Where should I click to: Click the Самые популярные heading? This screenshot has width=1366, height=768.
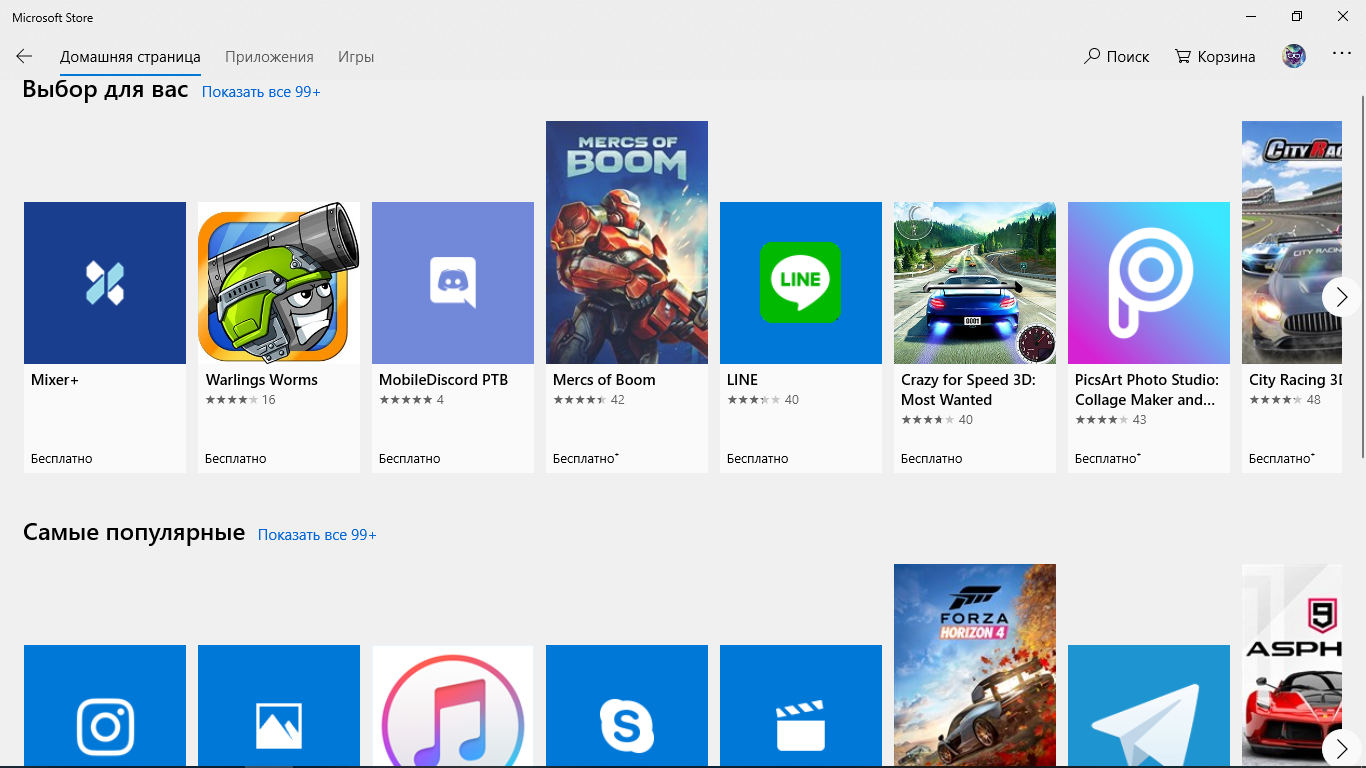coord(134,532)
